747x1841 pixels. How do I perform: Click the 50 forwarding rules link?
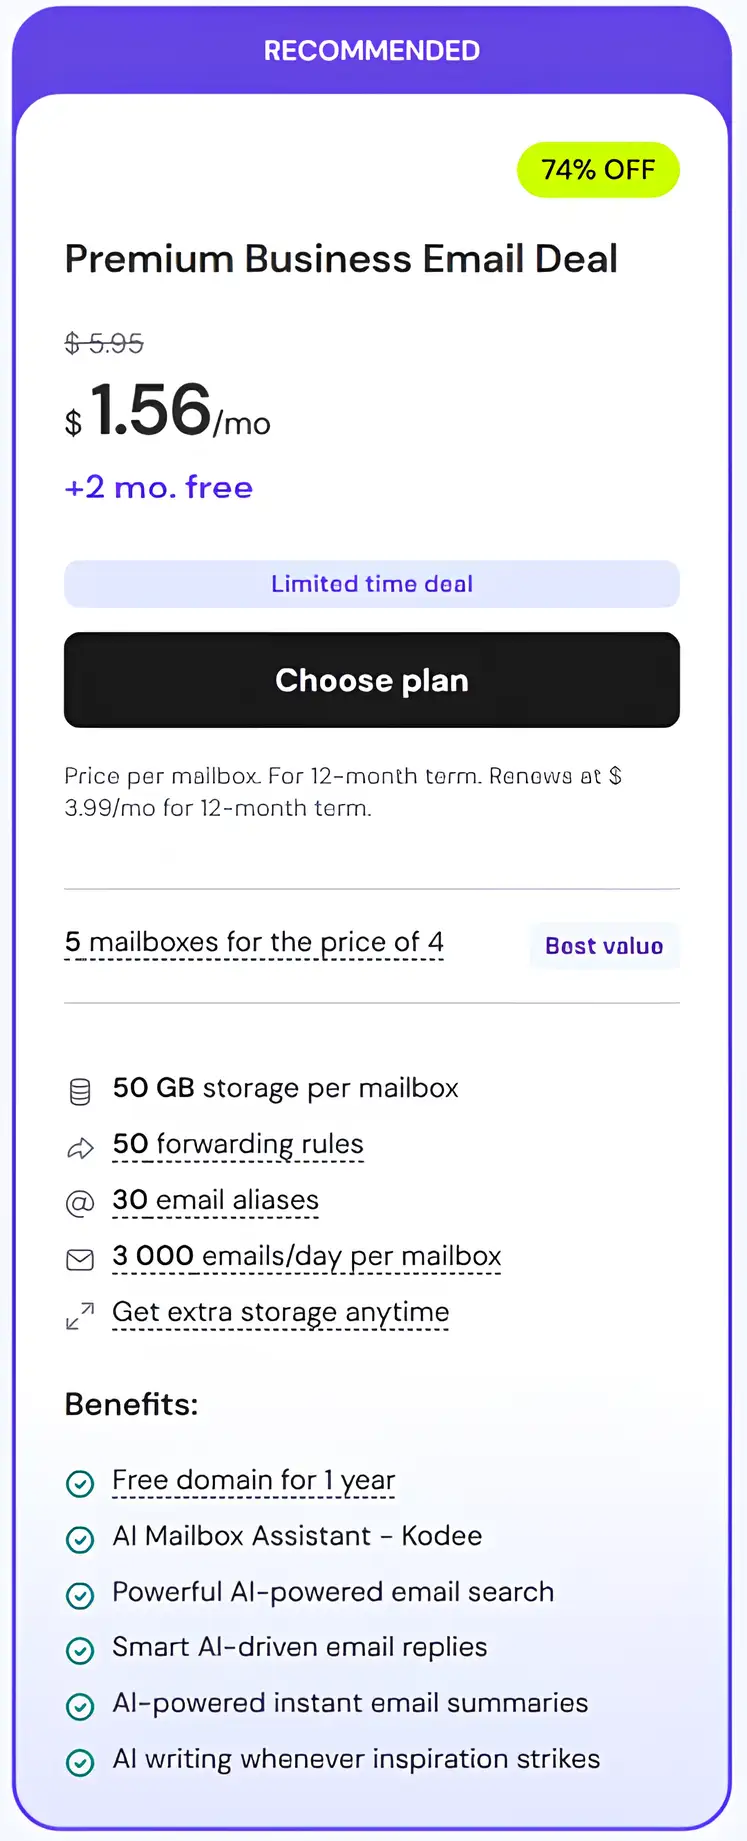(x=238, y=1144)
